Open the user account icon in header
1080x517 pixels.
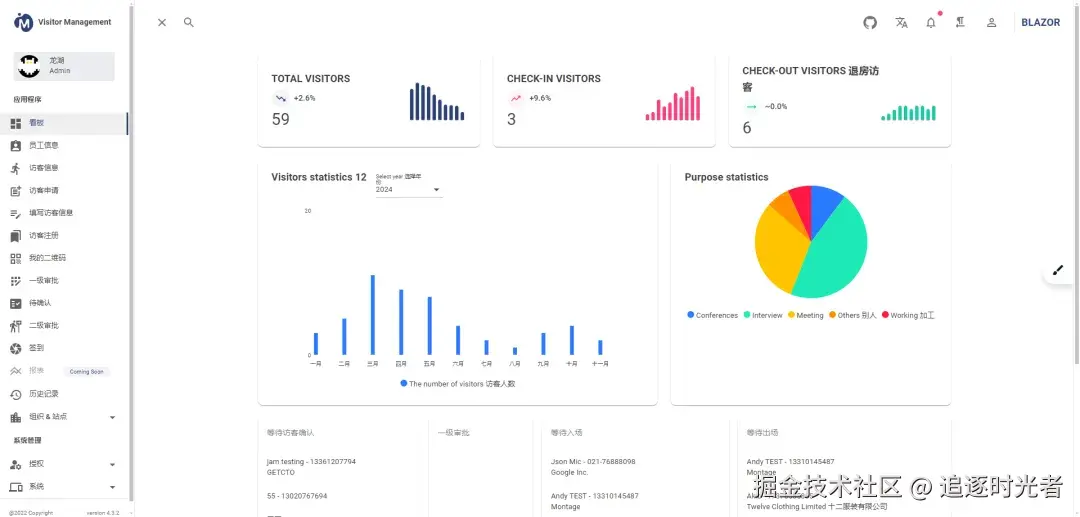point(991,23)
